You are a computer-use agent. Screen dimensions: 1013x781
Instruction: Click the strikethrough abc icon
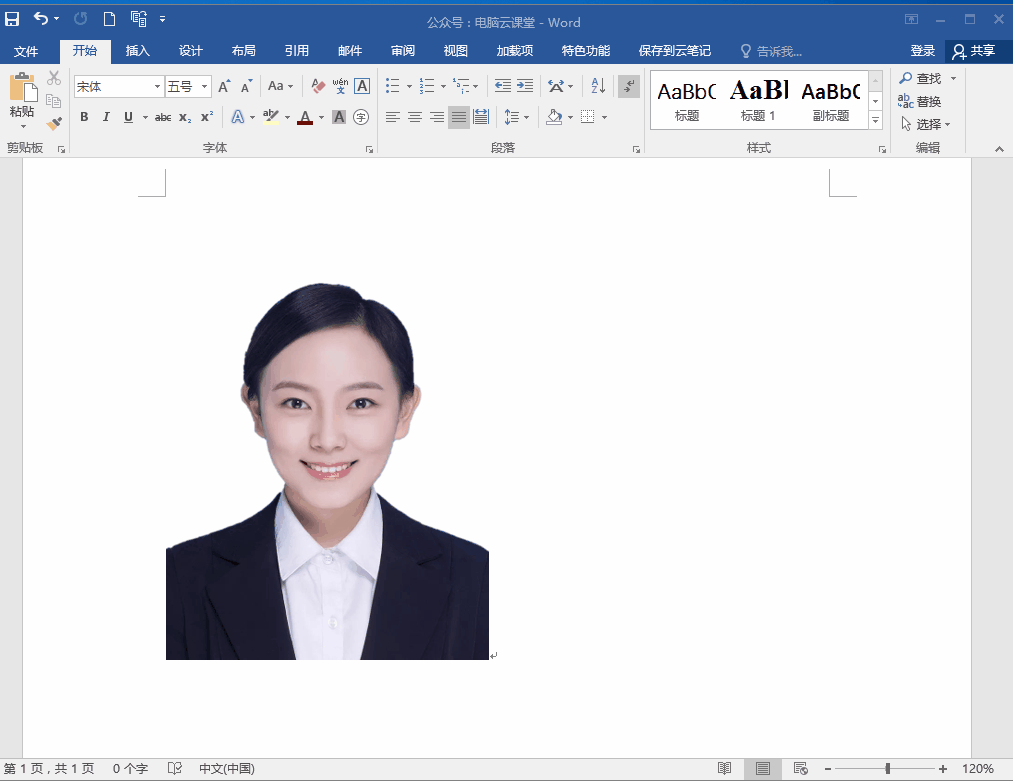point(163,117)
